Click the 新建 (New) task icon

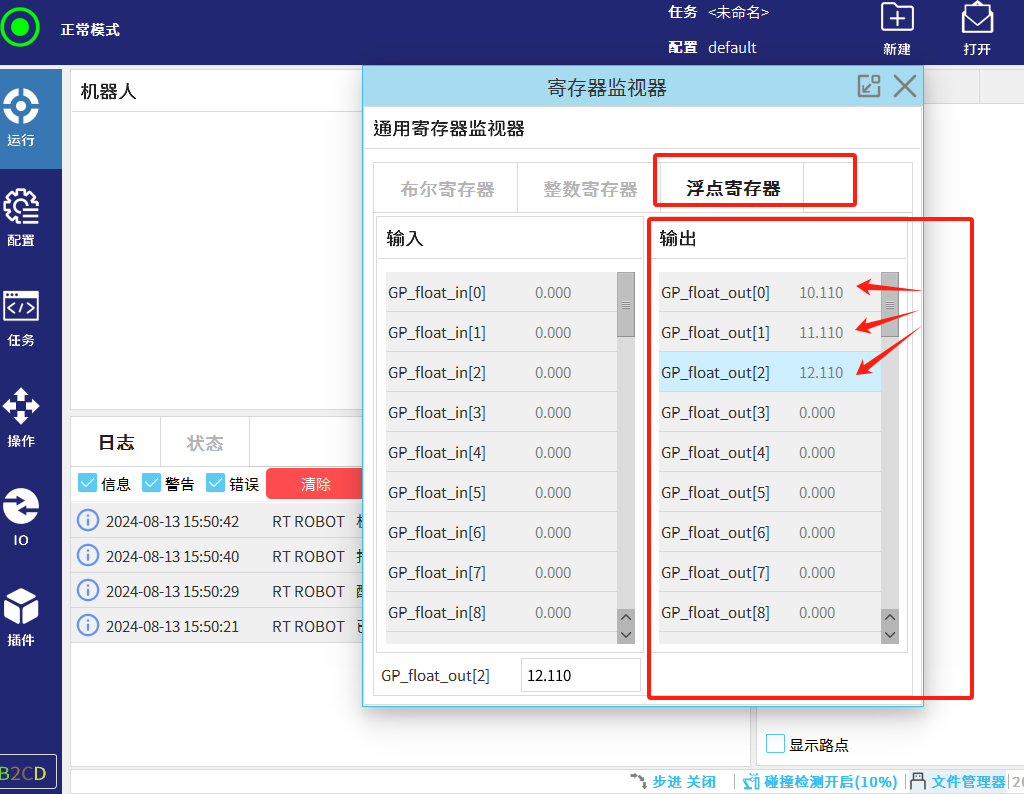(x=897, y=28)
